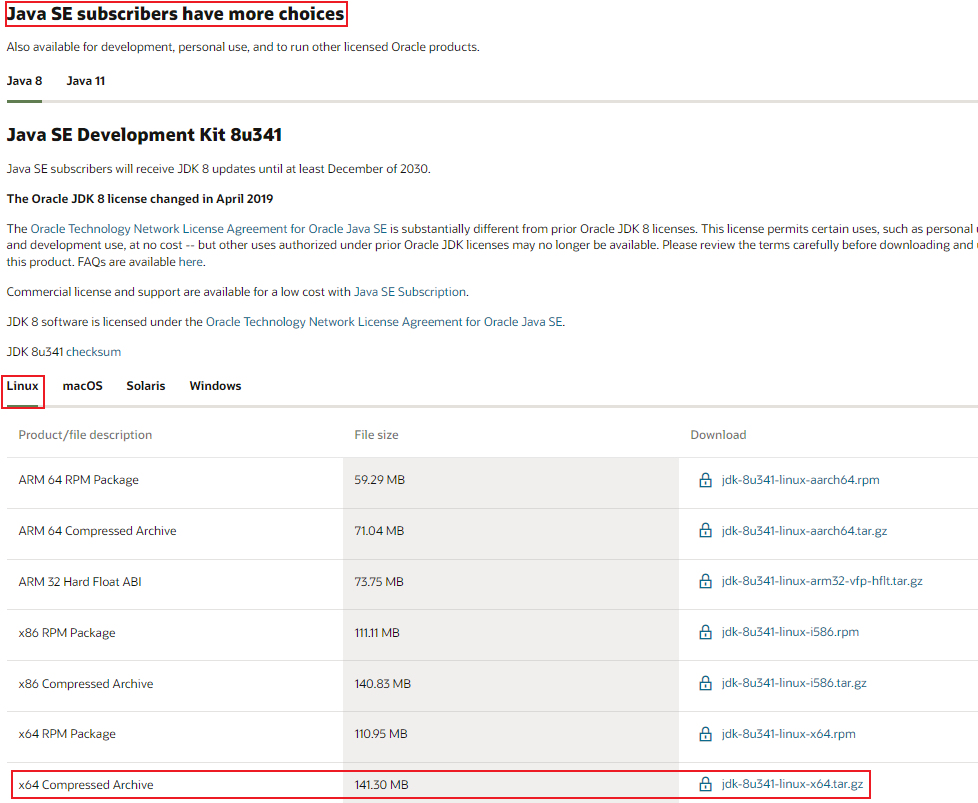Click lock icon beside jdk-8u341-linux-aarch64.tar.gz
Screen dimensions: 978x803
pyautogui.click(x=705, y=530)
